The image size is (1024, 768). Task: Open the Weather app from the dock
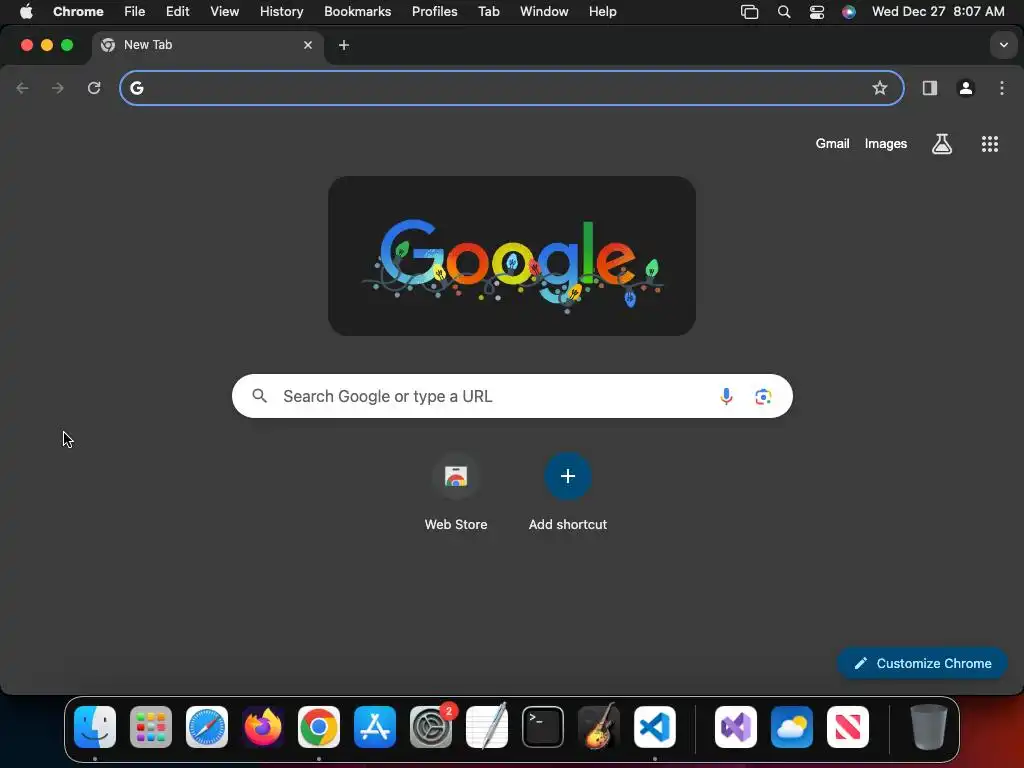pyautogui.click(x=792, y=726)
